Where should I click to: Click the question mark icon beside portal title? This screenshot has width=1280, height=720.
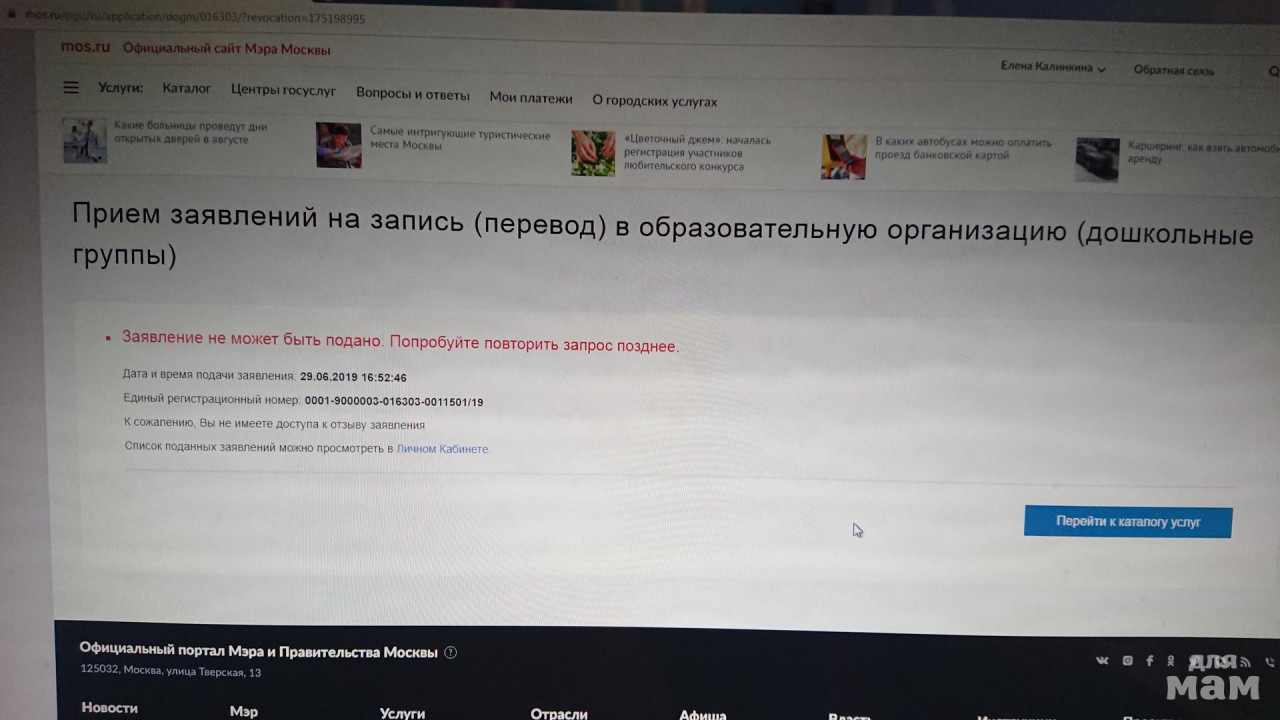pos(450,653)
